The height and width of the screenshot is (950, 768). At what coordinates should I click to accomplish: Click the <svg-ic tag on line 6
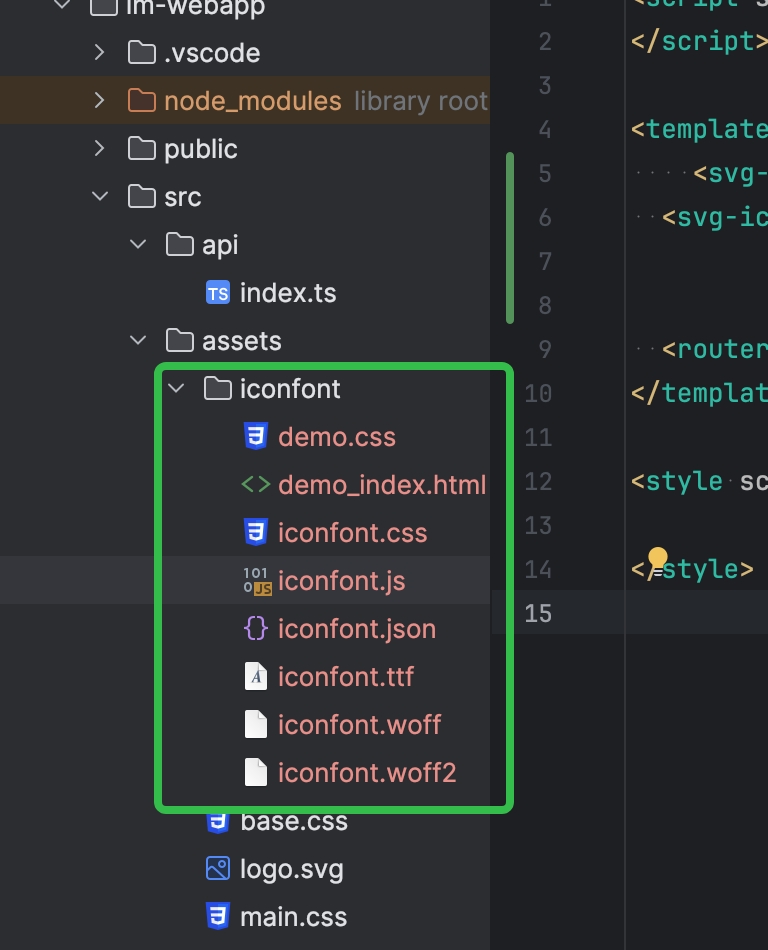point(715,218)
